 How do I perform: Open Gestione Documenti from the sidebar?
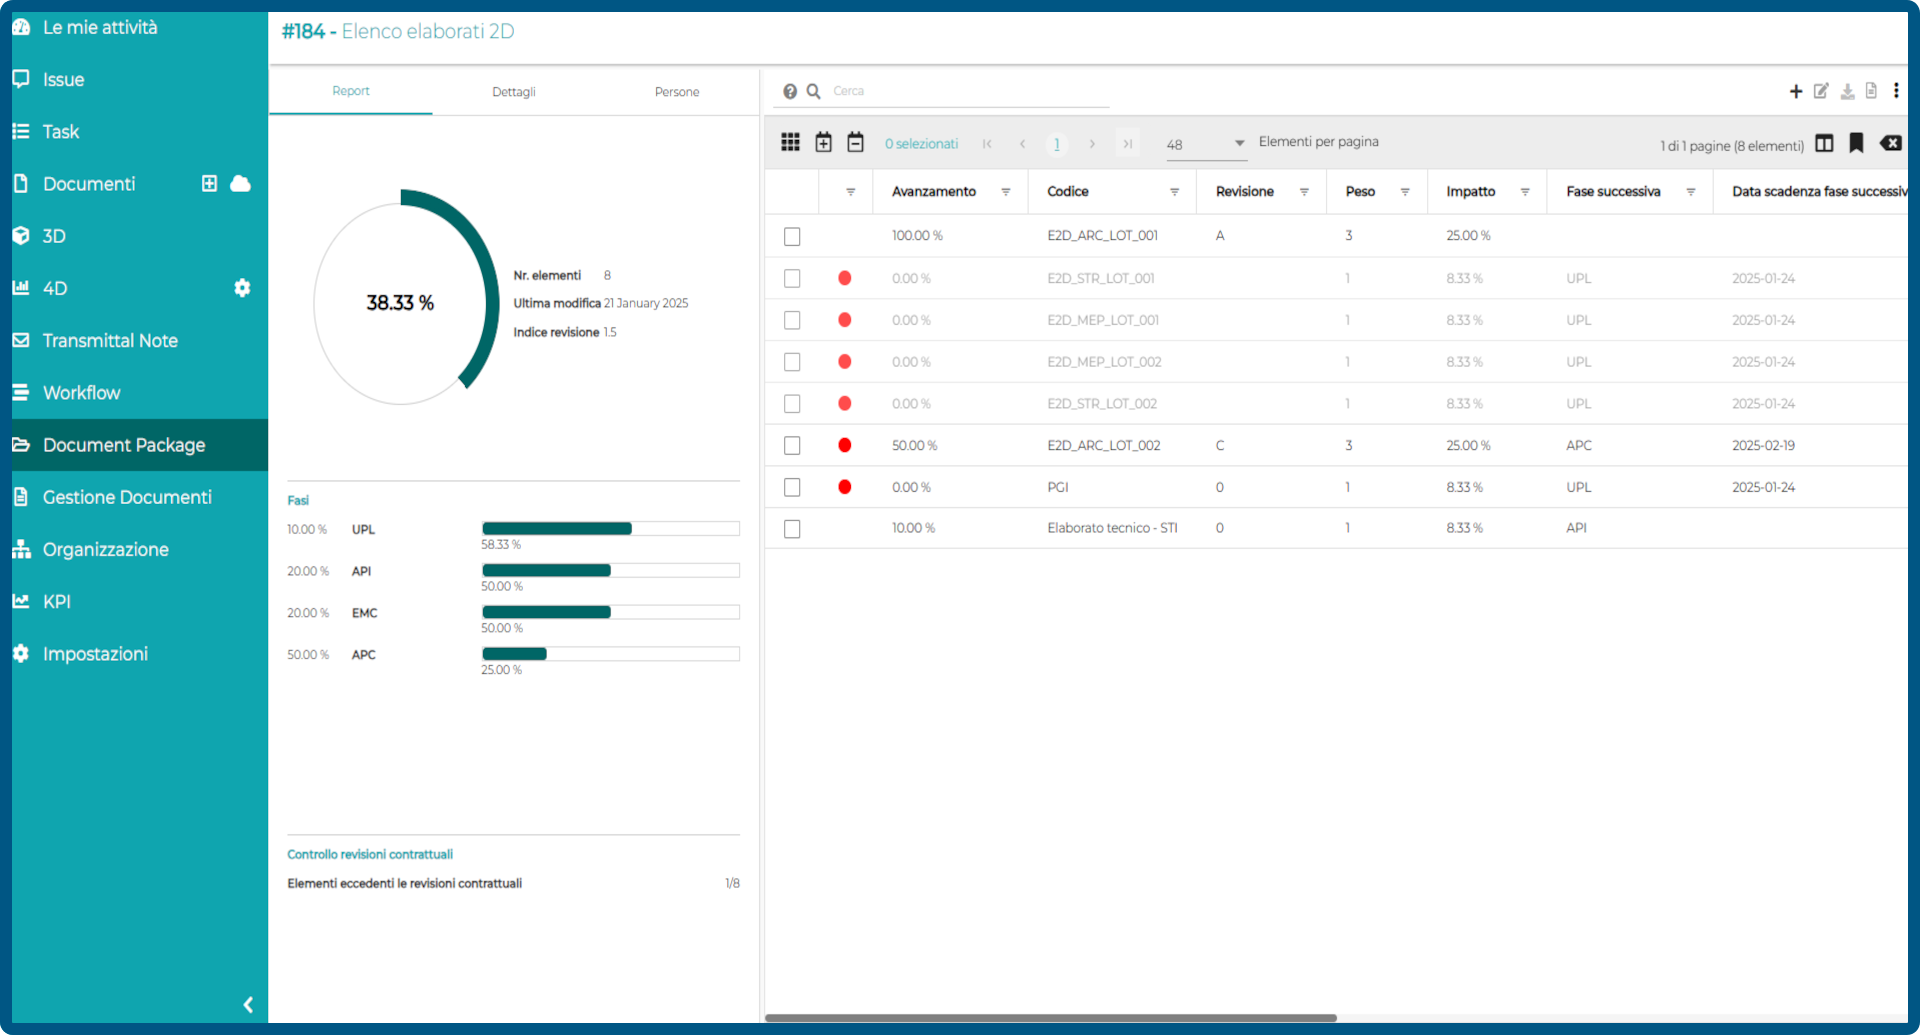coord(127,497)
